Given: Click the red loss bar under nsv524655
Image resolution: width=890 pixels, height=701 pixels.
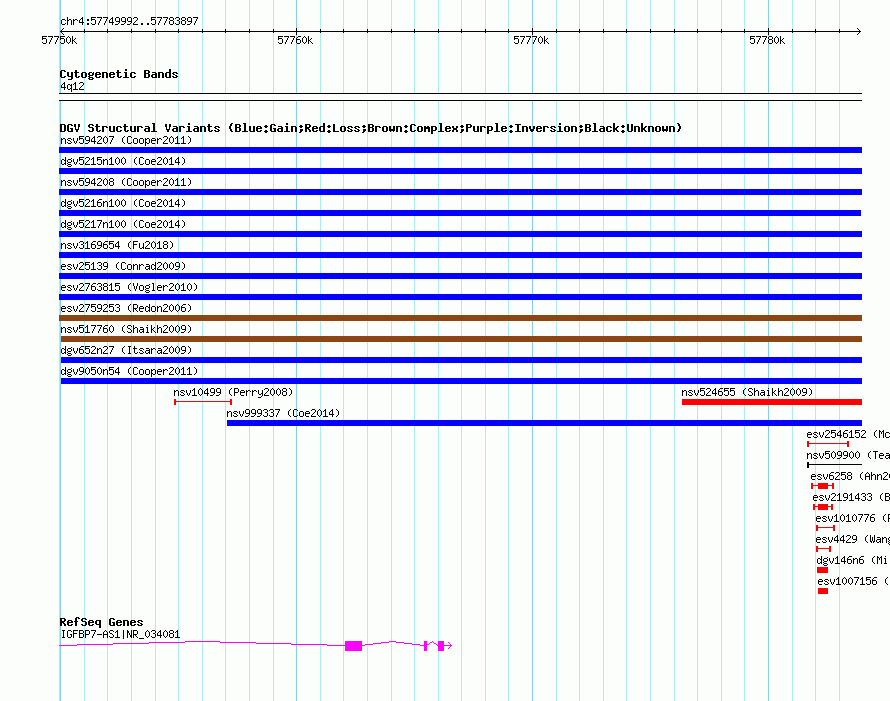Looking at the screenshot, I should [x=772, y=402].
